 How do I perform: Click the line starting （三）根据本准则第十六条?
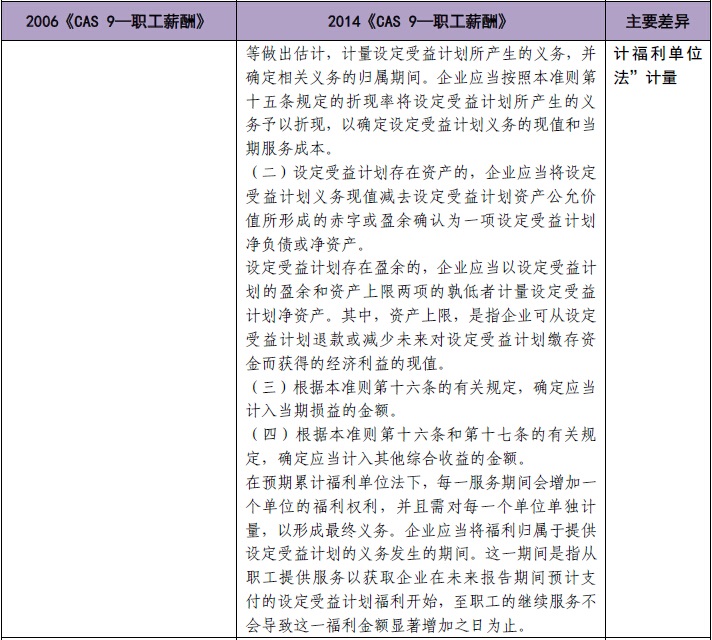[x=420, y=387]
